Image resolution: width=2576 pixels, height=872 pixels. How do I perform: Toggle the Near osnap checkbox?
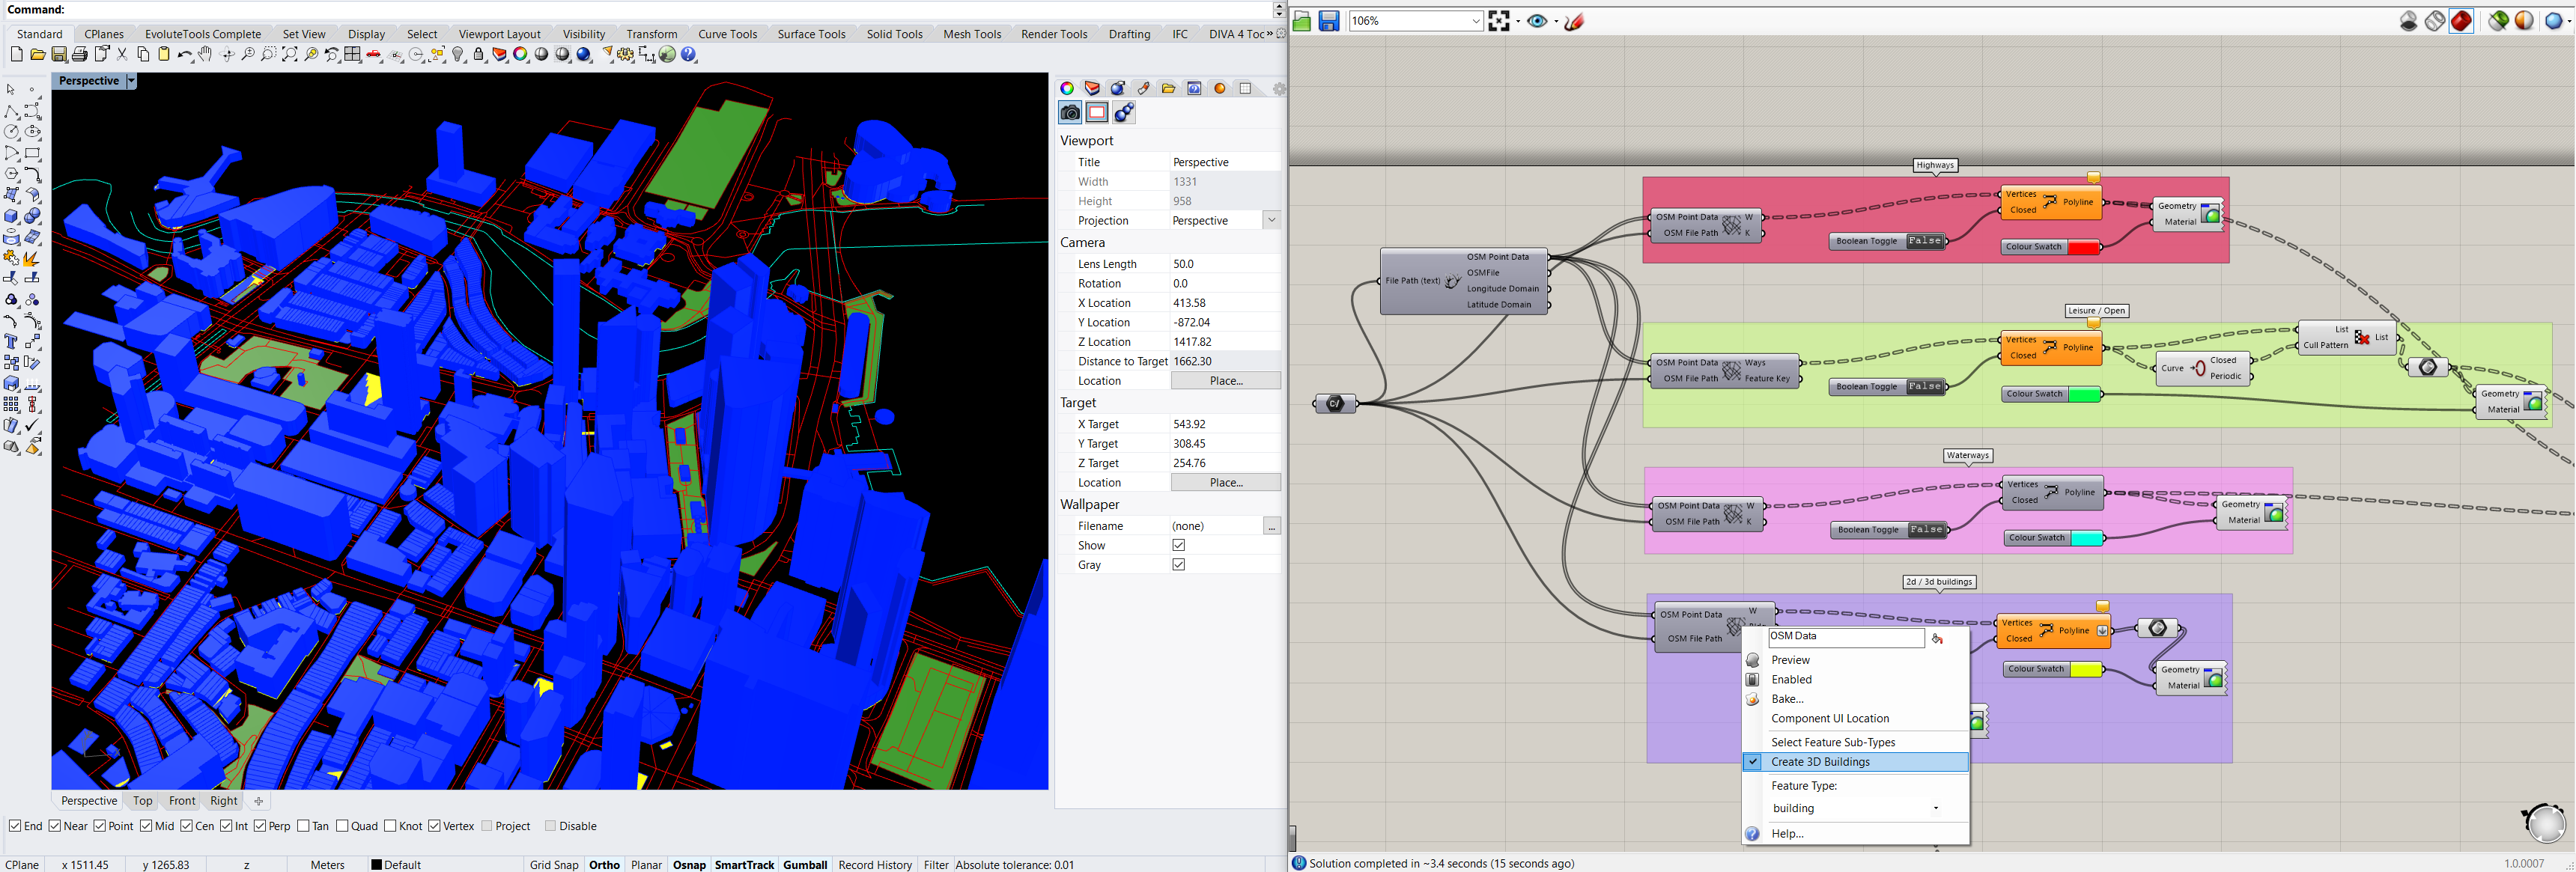[56, 826]
